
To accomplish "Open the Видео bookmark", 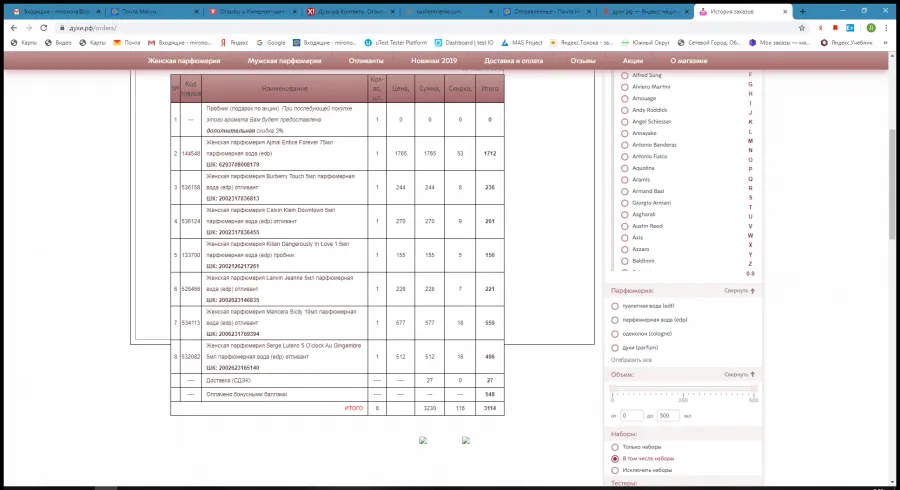I will click(x=58, y=42).
